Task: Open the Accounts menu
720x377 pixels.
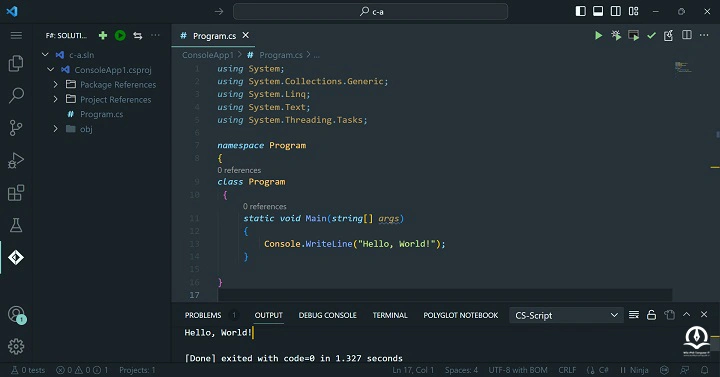Action: pos(17,315)
